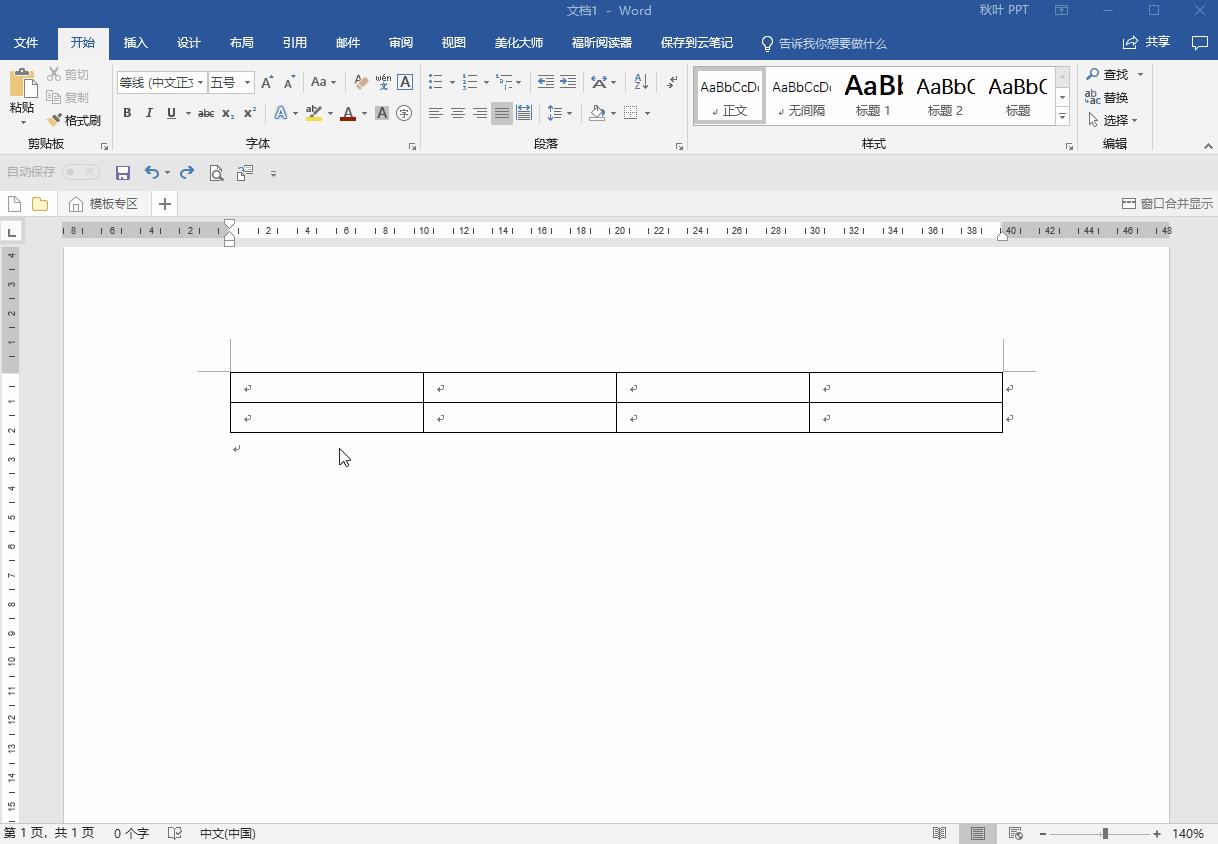Viewport: 1218px width, 844px height.
Task: Apply superscript formatting
Action: click(x=250, y=113)
